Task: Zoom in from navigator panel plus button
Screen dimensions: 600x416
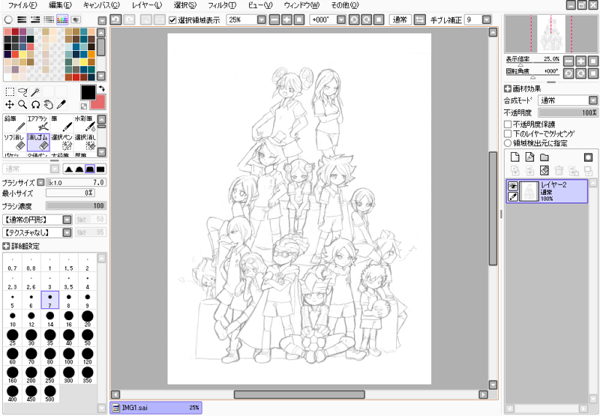Action: point(581,61)
